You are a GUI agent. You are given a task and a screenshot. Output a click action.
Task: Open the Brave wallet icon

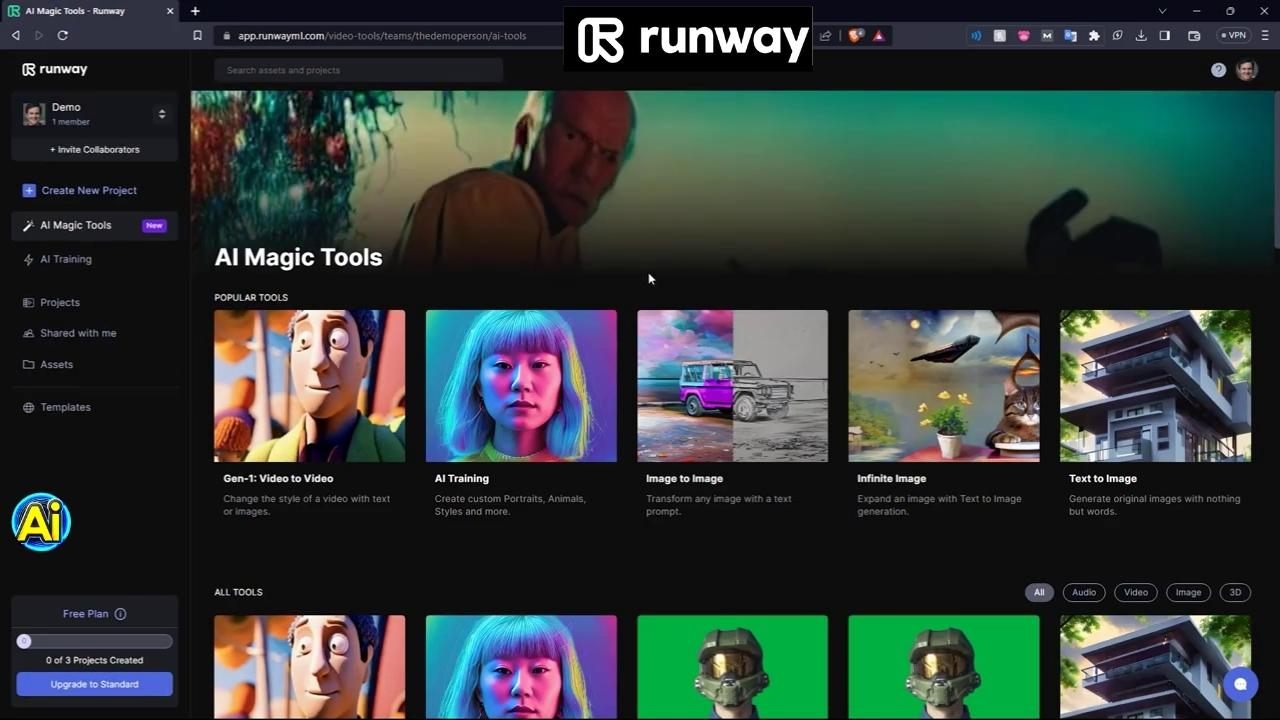(1194, 35)
